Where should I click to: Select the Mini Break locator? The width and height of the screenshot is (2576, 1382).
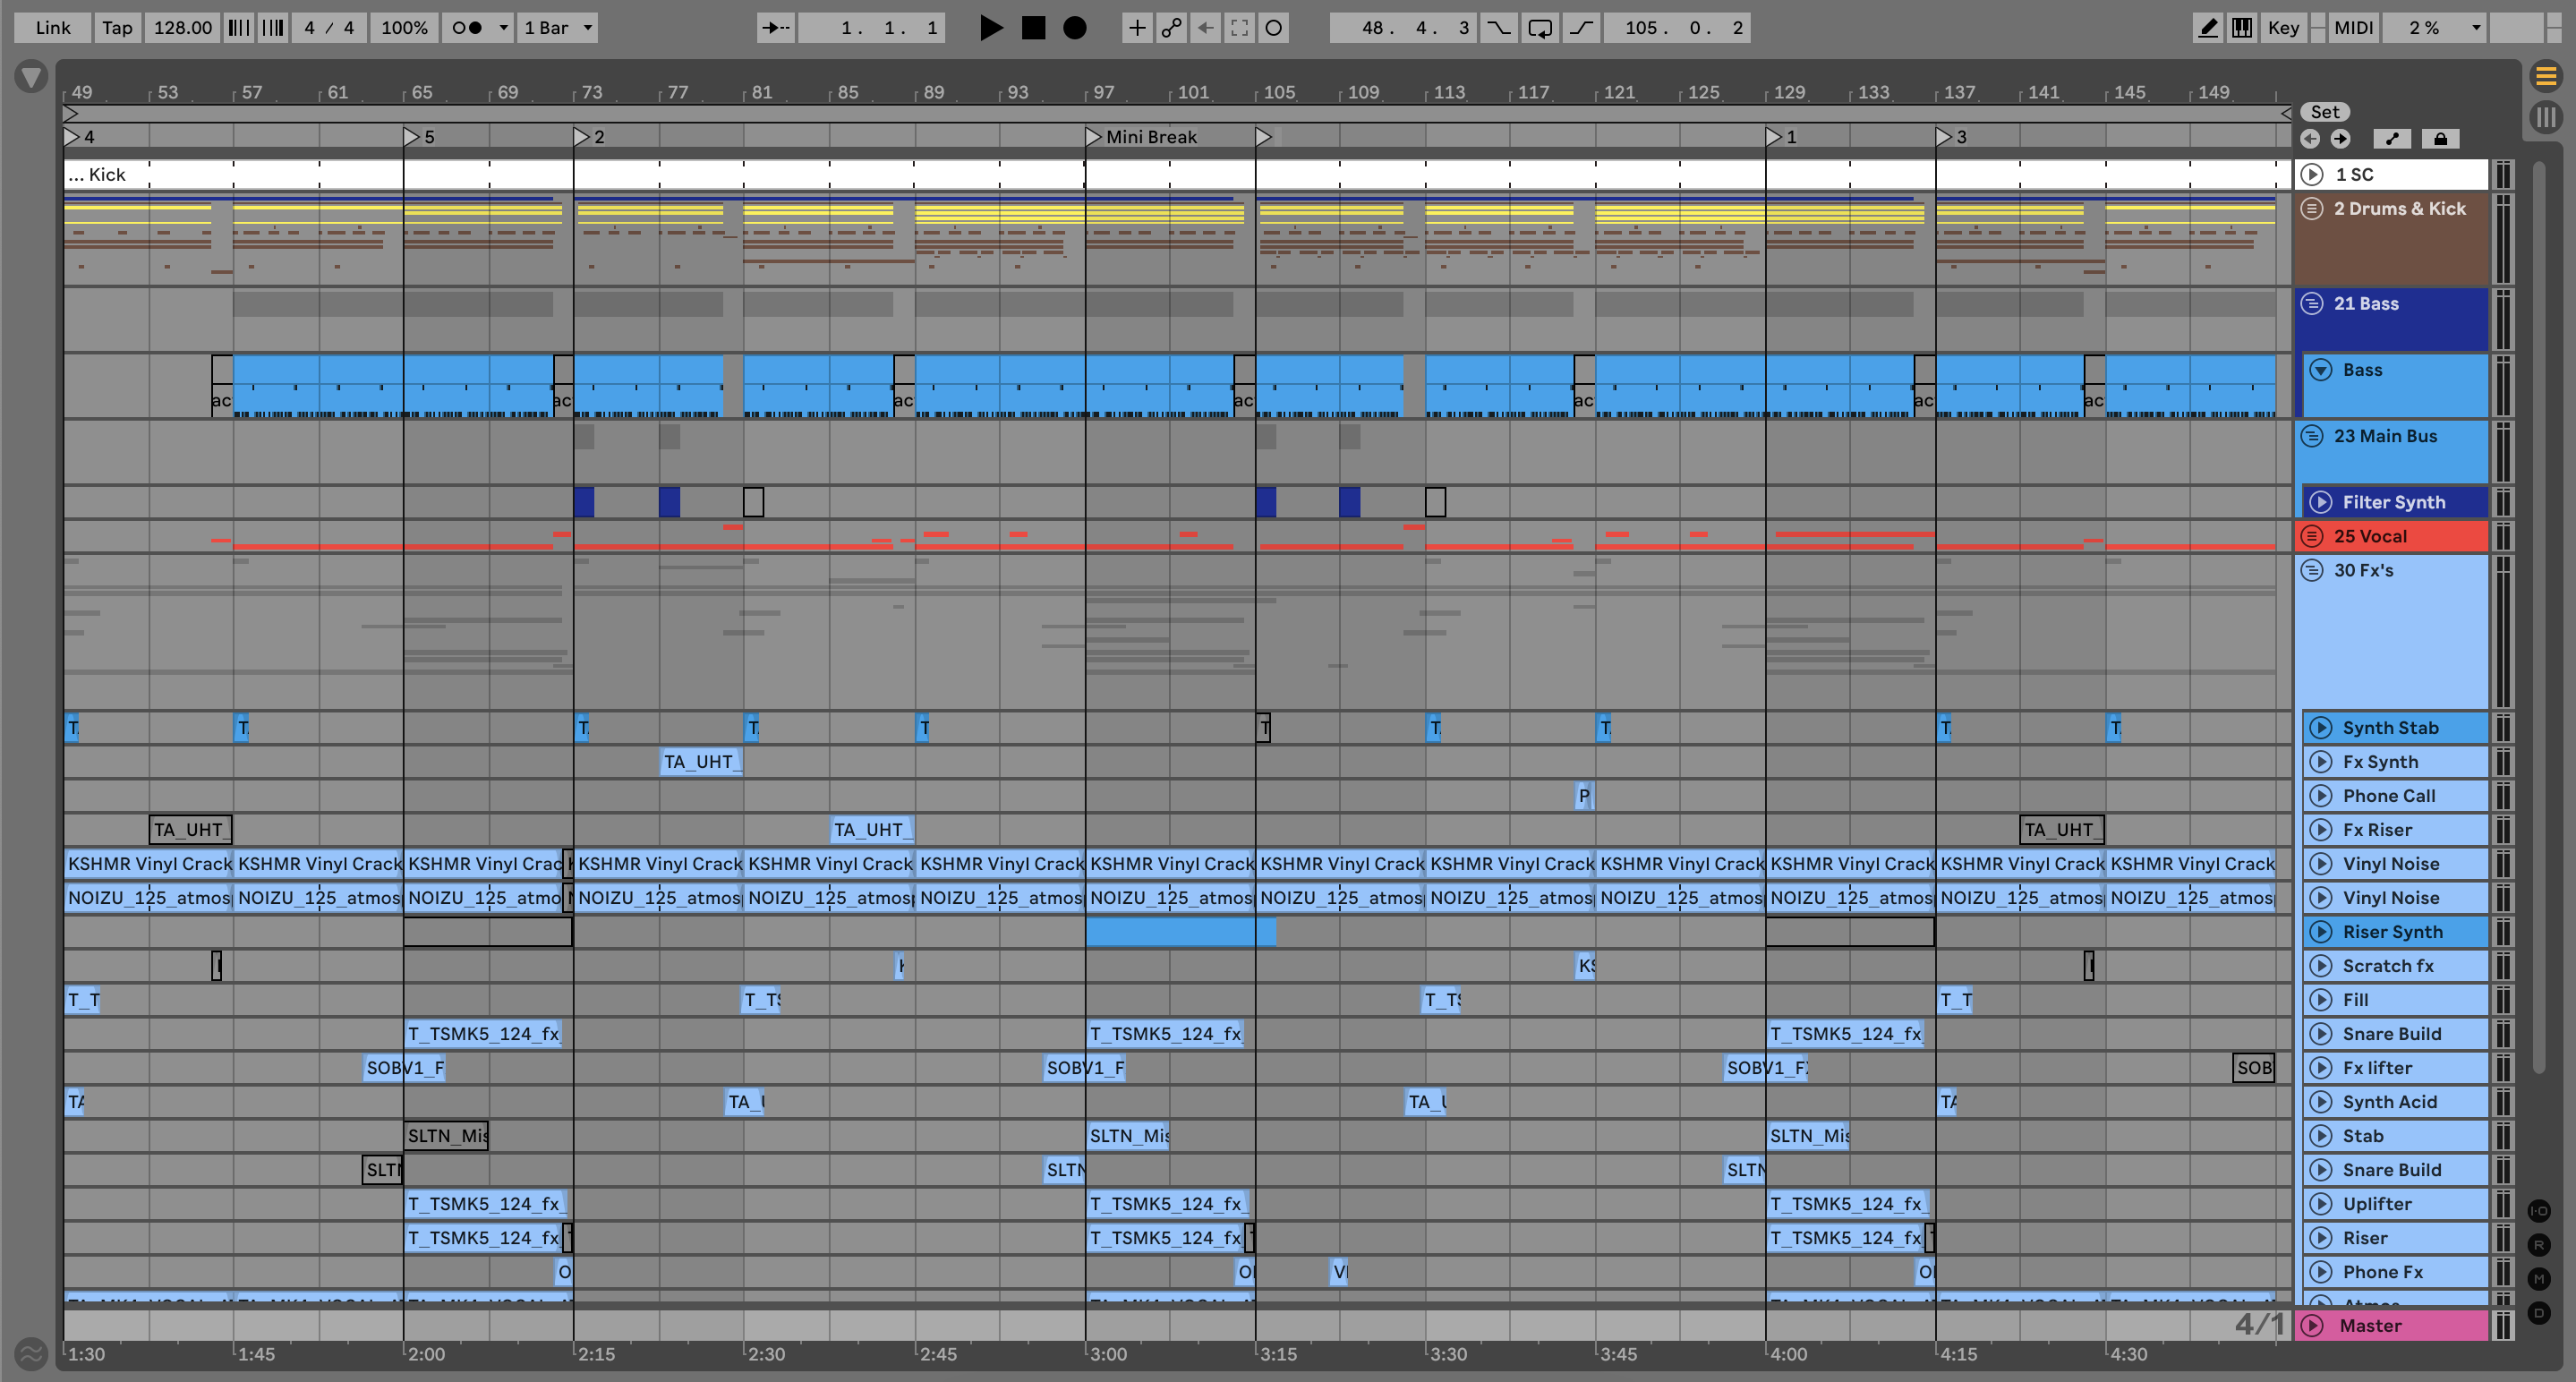pyautogui.click(x=1150, y=137)
